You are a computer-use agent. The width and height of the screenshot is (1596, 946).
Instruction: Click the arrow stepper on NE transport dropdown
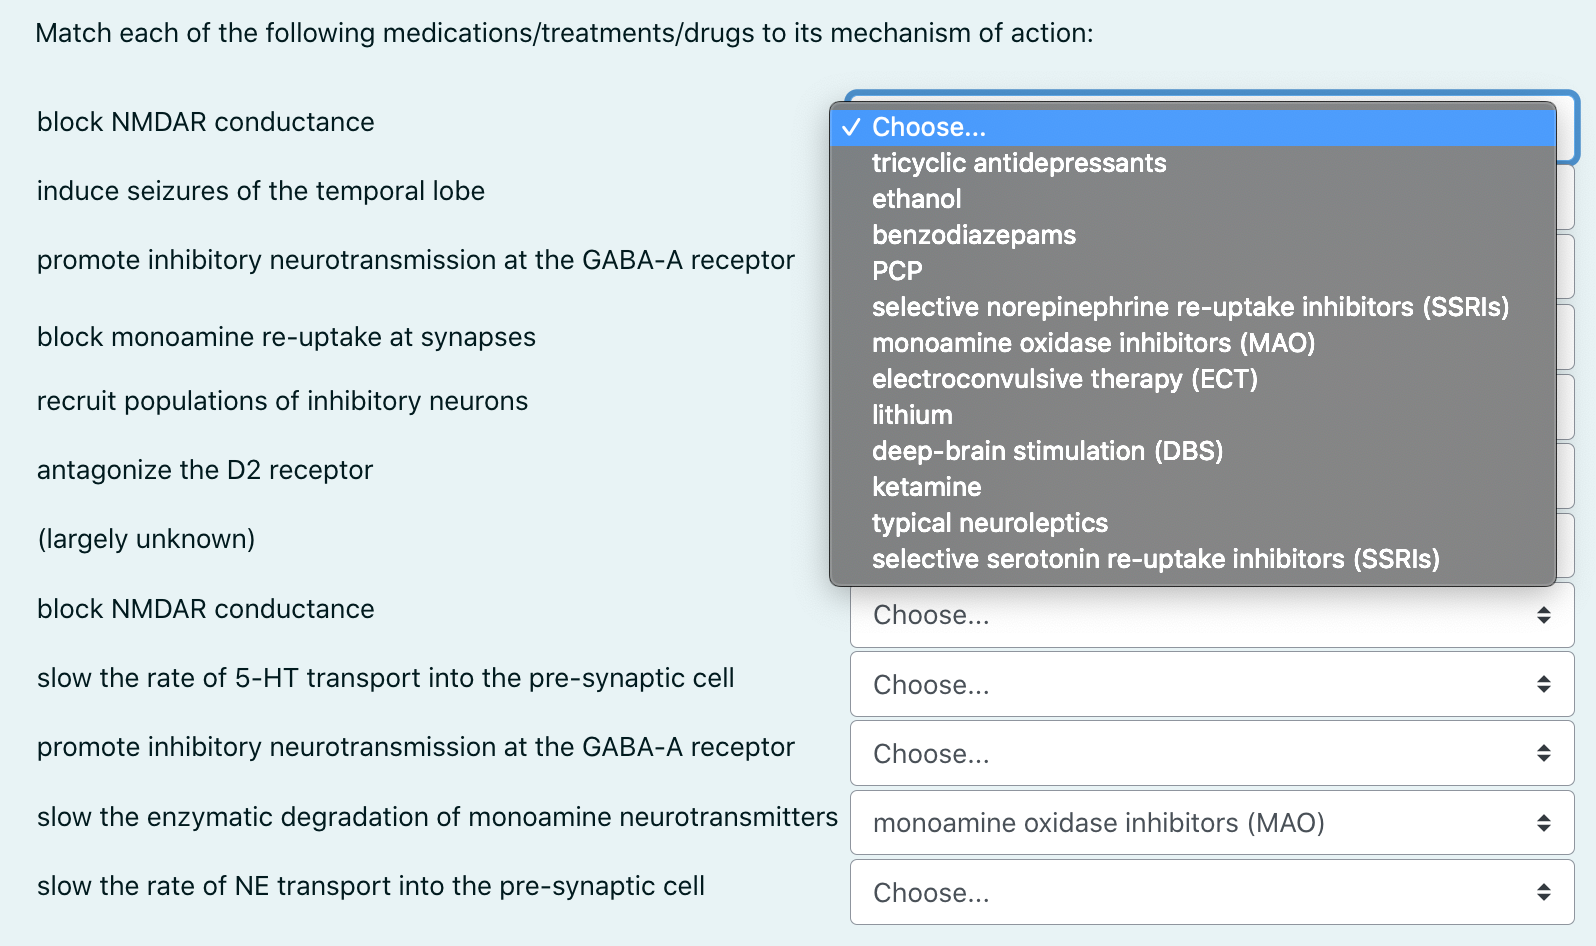coord(1544,893)
